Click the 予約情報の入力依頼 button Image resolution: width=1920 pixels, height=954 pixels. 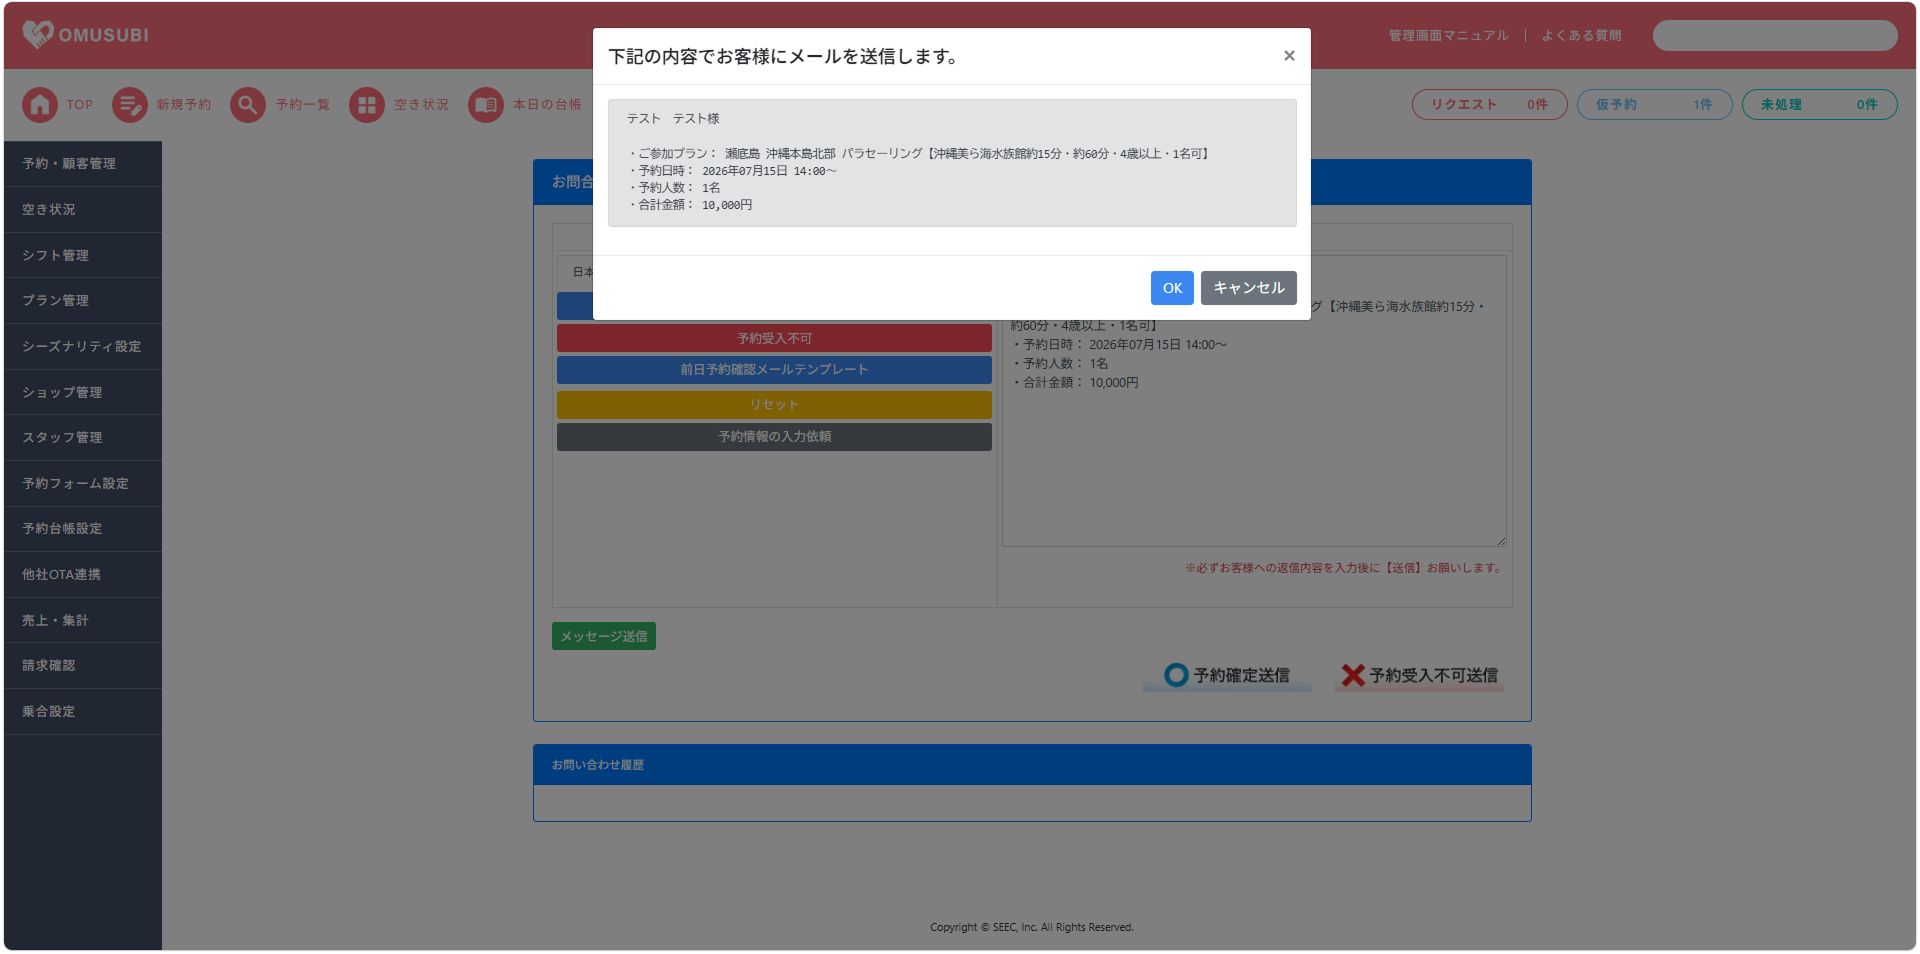click(774, 437)
